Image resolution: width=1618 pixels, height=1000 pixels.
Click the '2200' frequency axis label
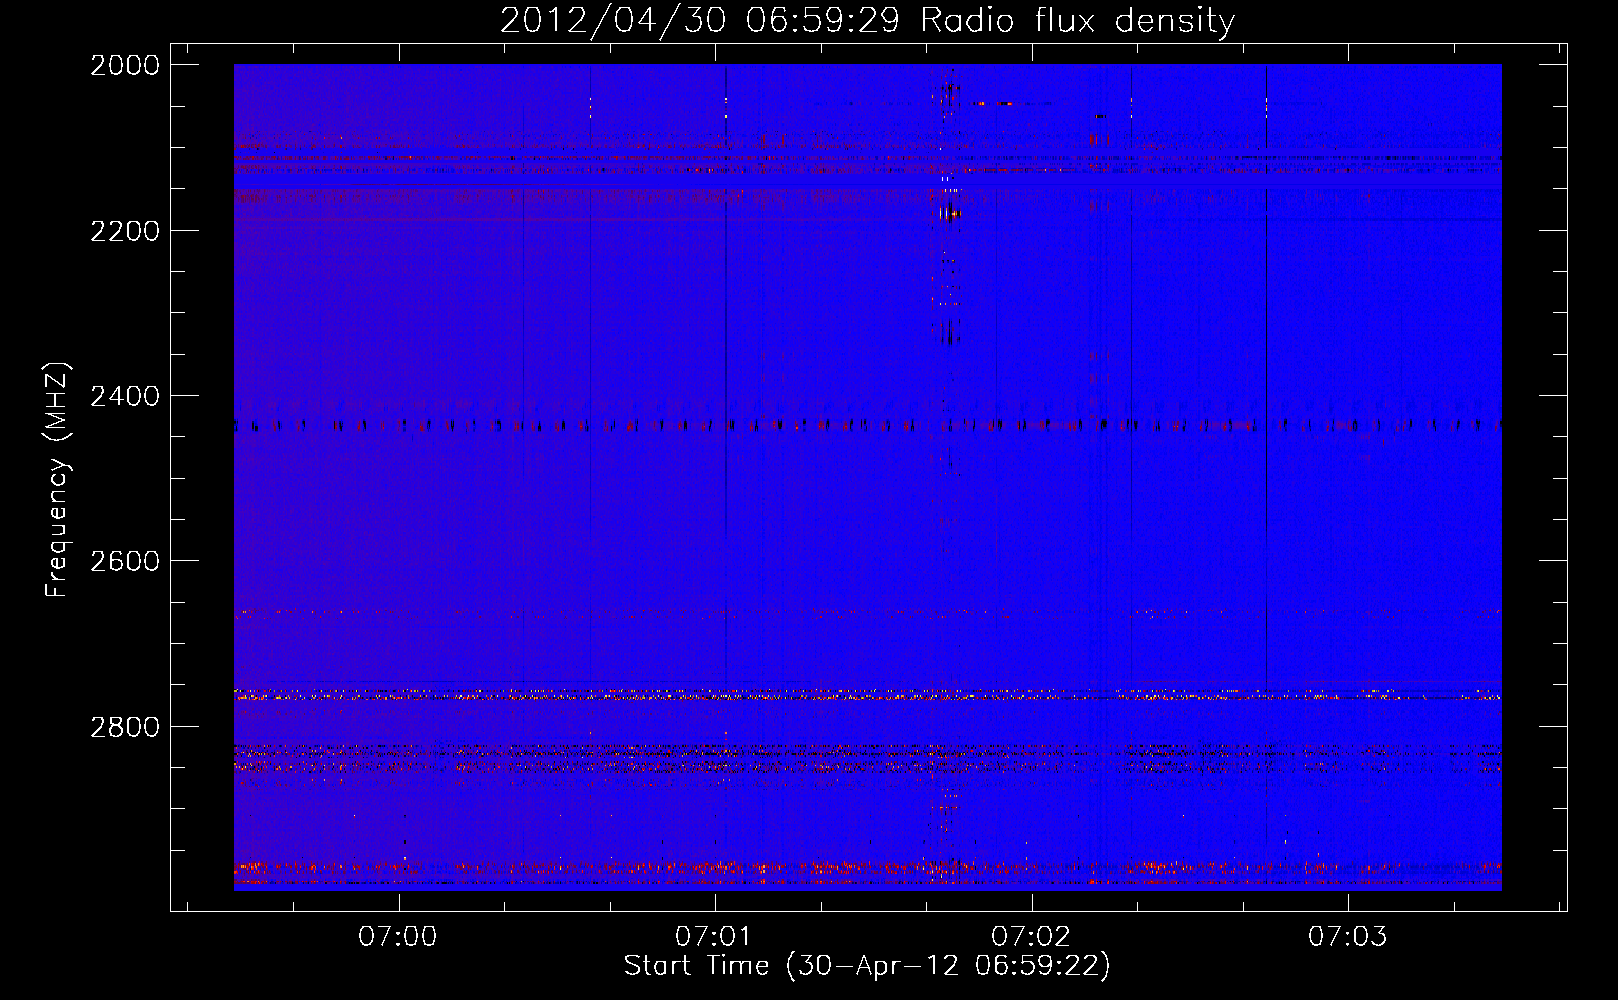[x=125, y=231]
